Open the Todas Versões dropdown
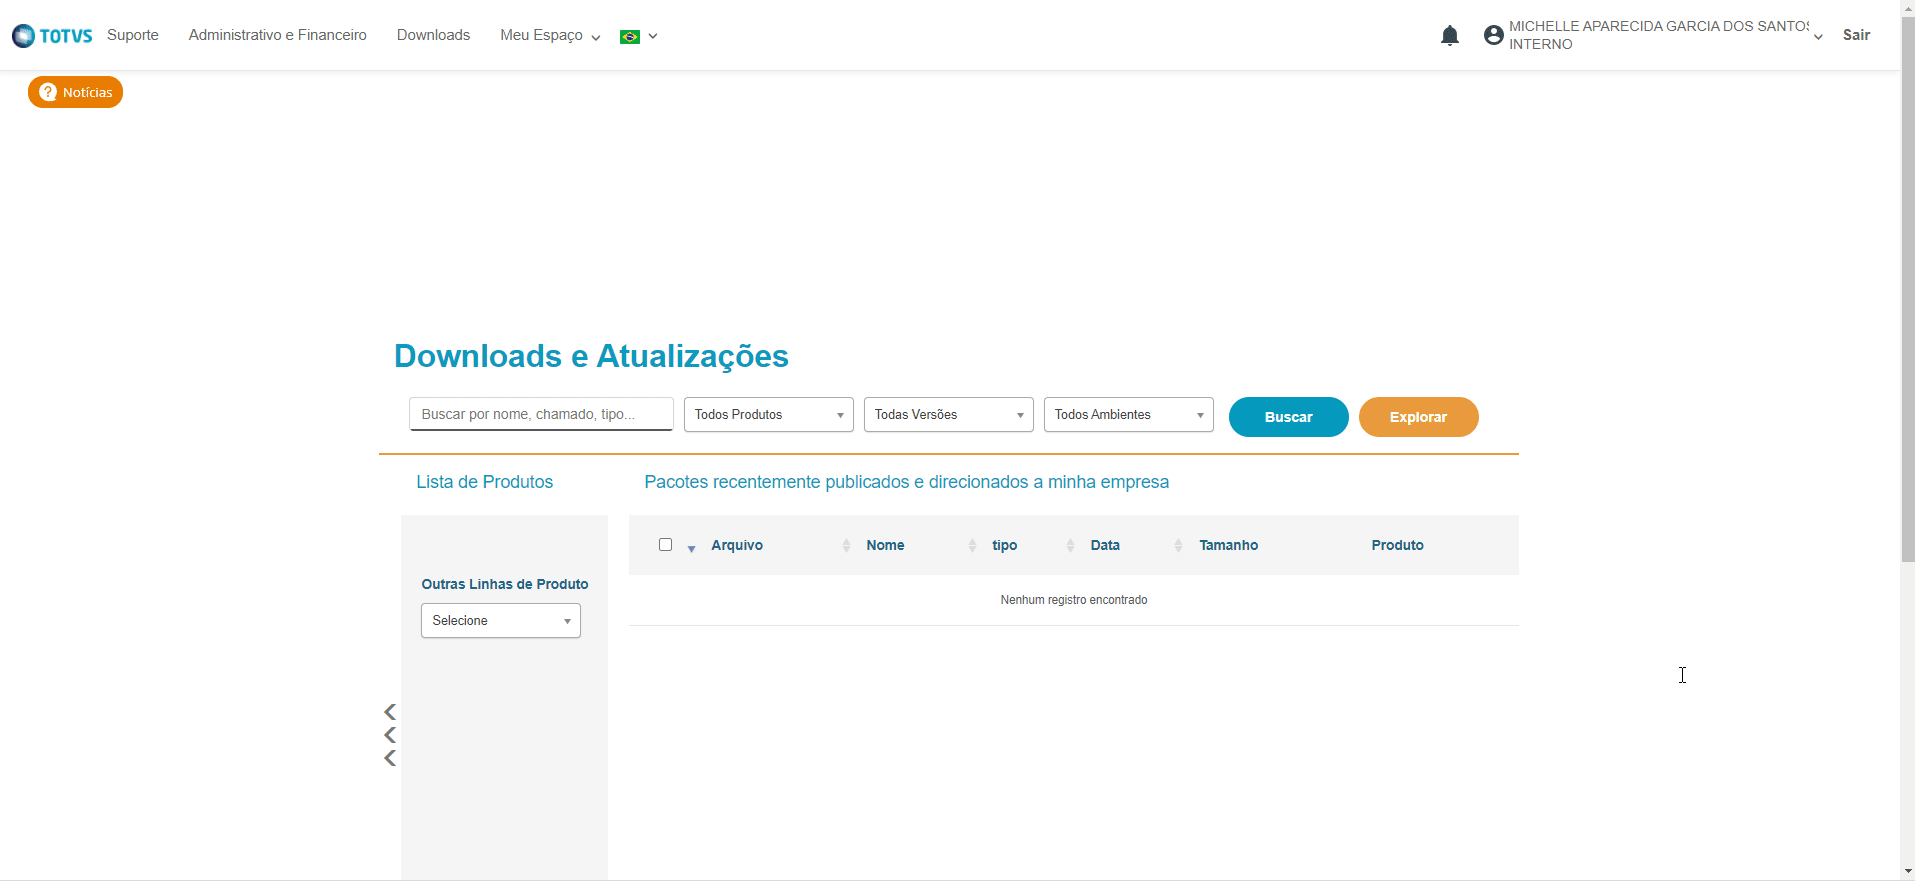This screenshot has height=884, width=1915. pos(948,415)
